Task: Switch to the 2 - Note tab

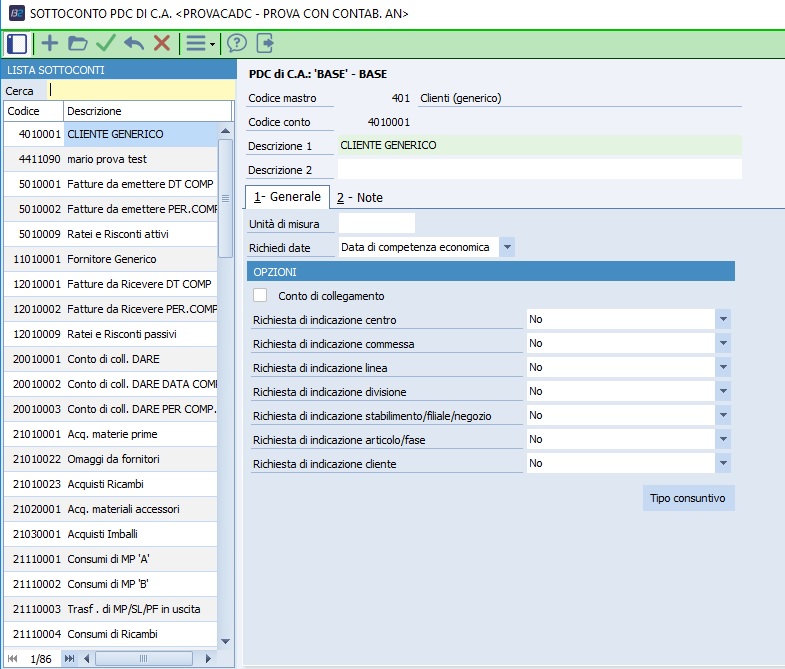Action: pyautogui.click(x=359, y=198)
